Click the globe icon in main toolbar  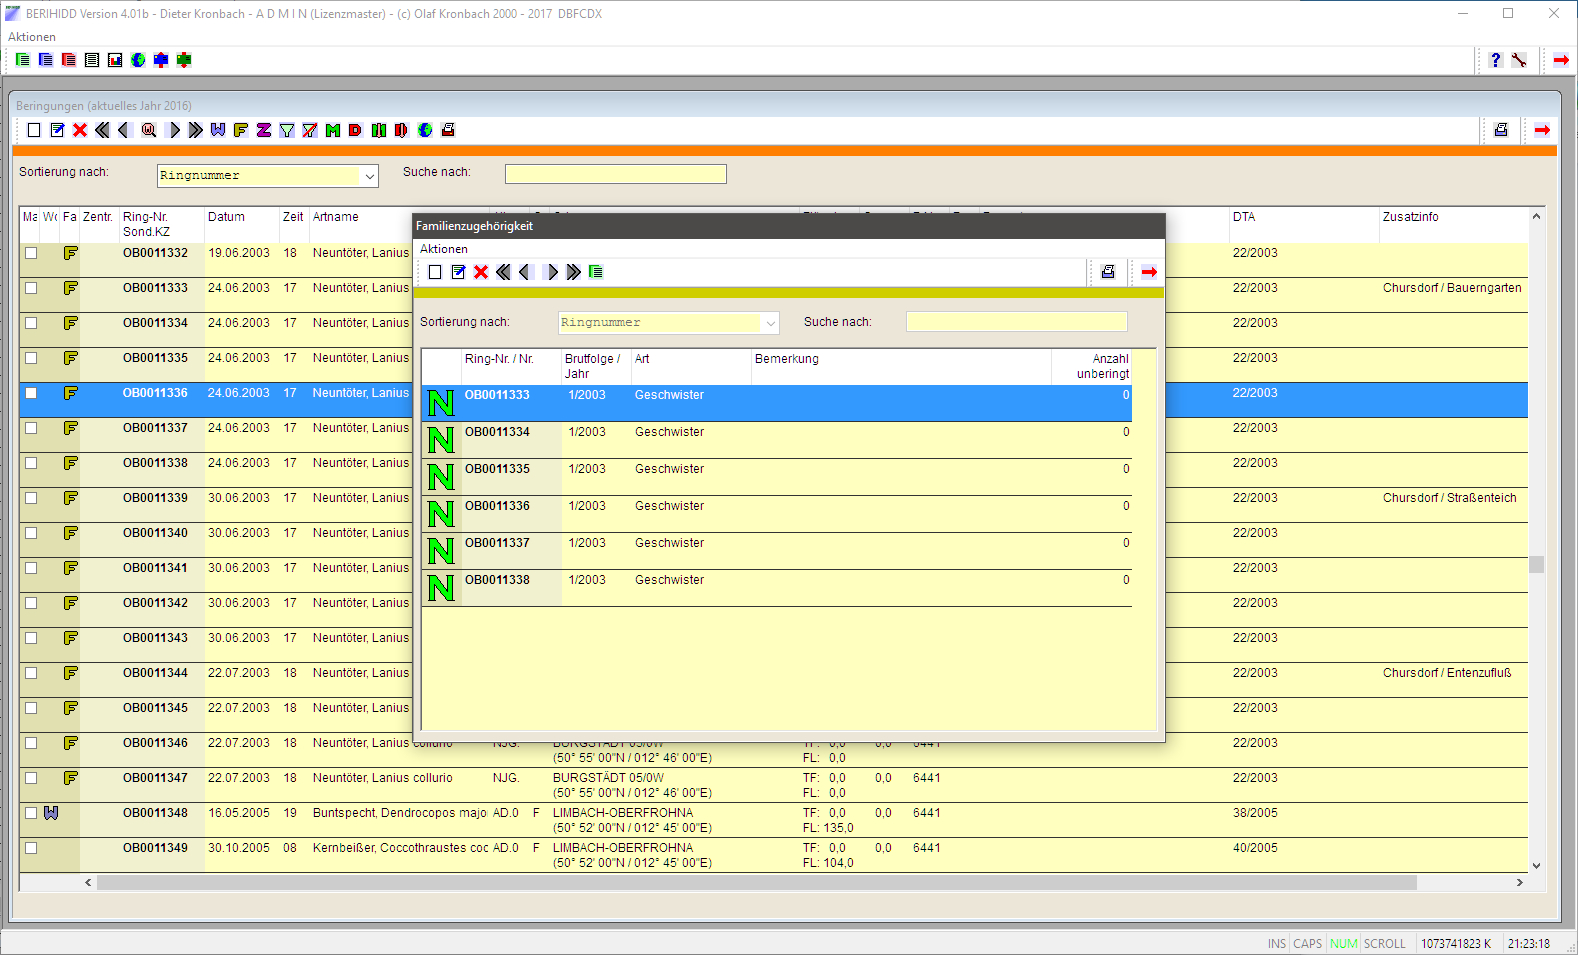pyautogui.click(x=138, y=60)
